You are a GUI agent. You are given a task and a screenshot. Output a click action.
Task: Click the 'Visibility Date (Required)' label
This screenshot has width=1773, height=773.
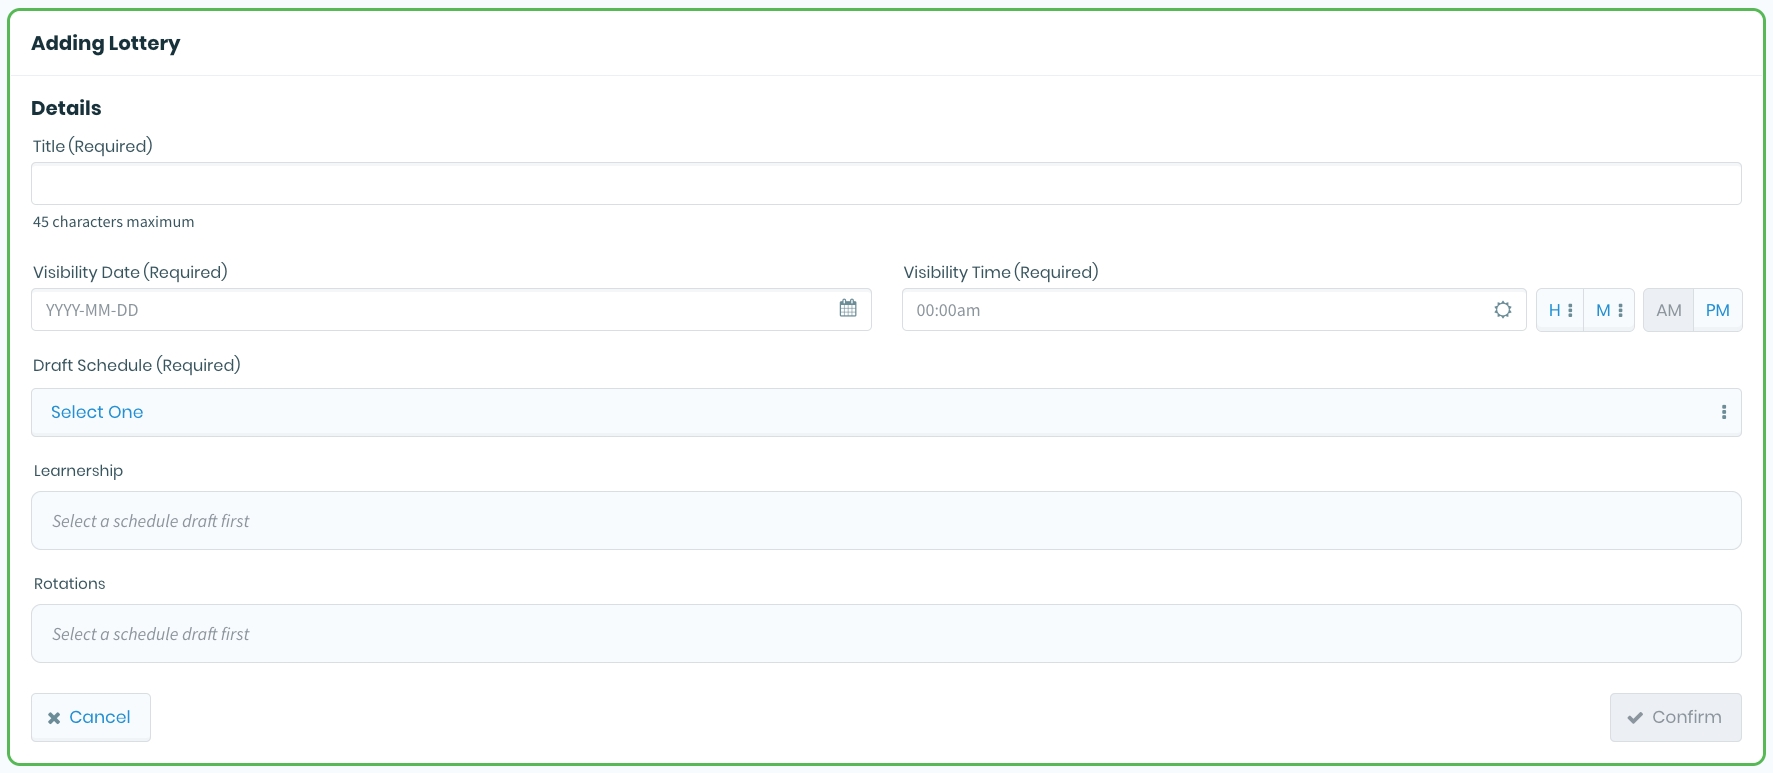pyautogui.click(x=130, y=272)
